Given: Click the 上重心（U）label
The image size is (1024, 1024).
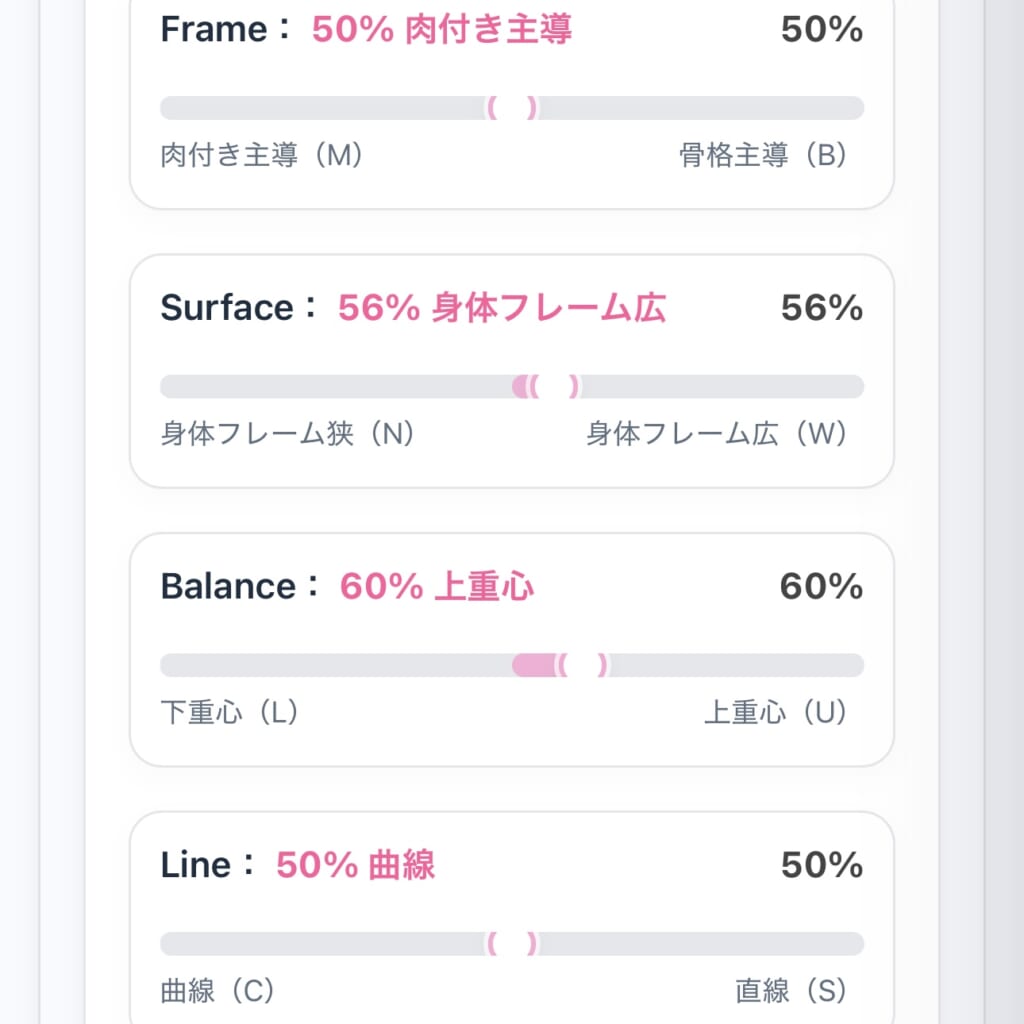Looking at the screenshot, I should coord(776,712).
